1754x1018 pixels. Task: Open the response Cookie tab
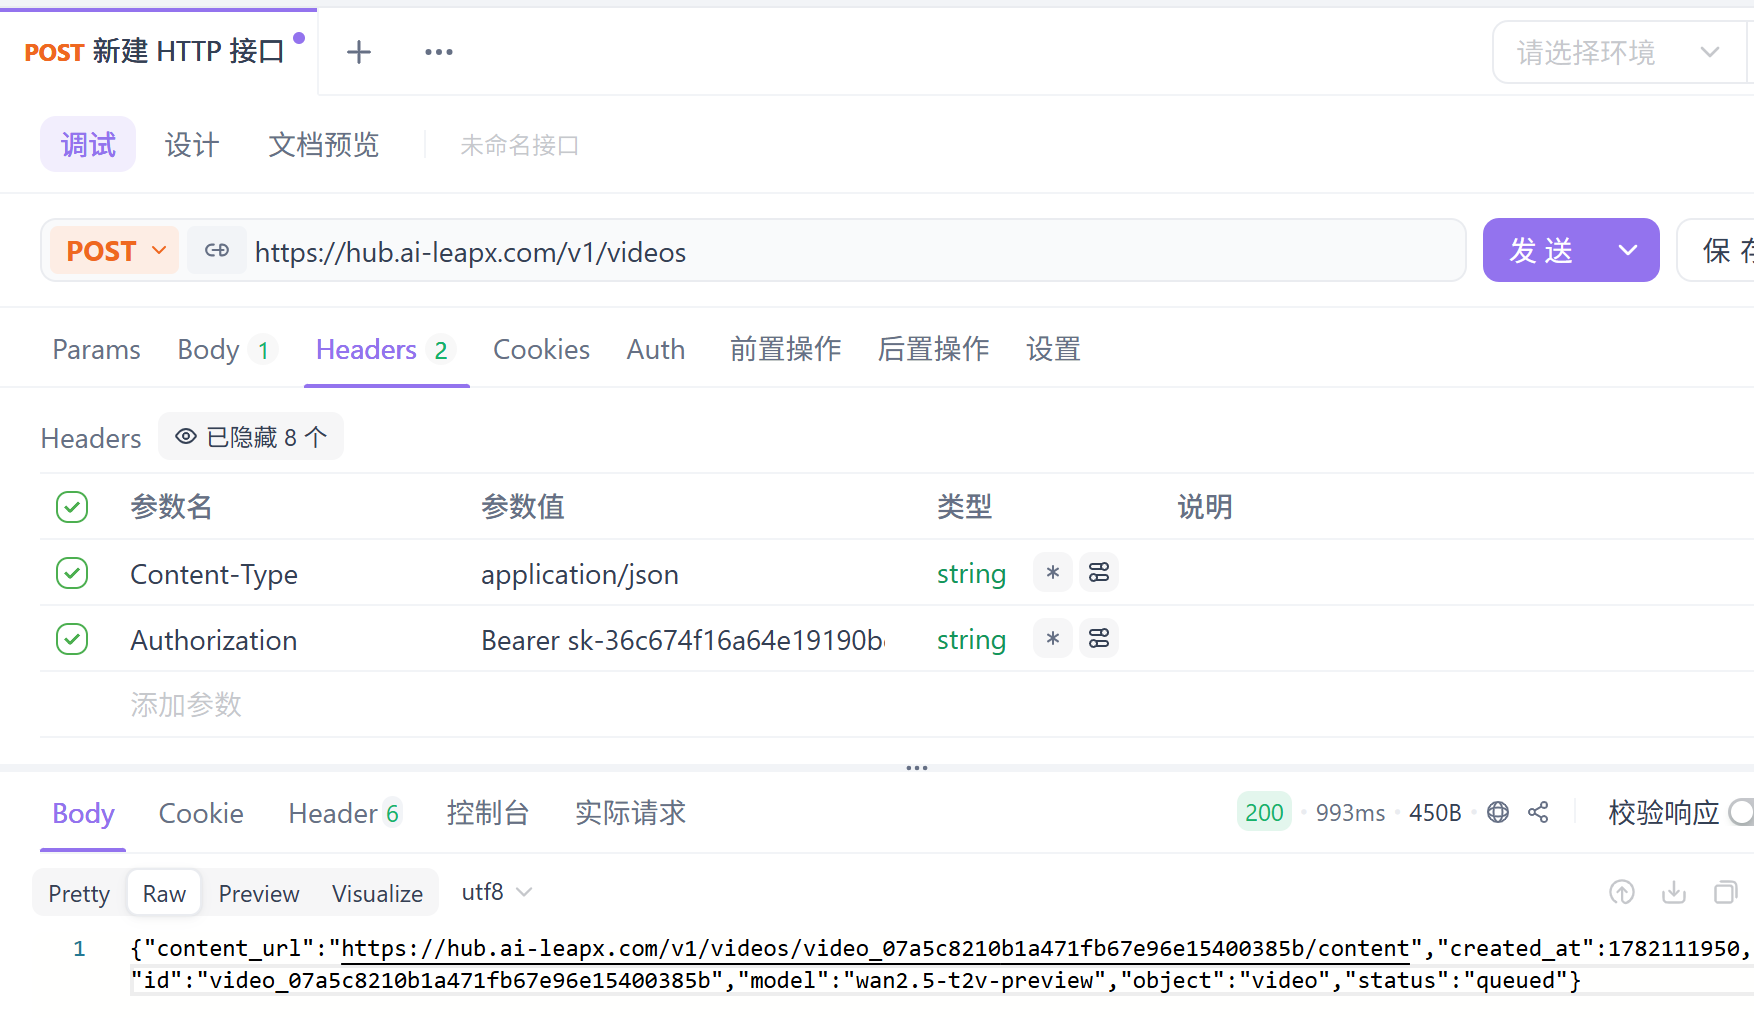tap(201, 813)
